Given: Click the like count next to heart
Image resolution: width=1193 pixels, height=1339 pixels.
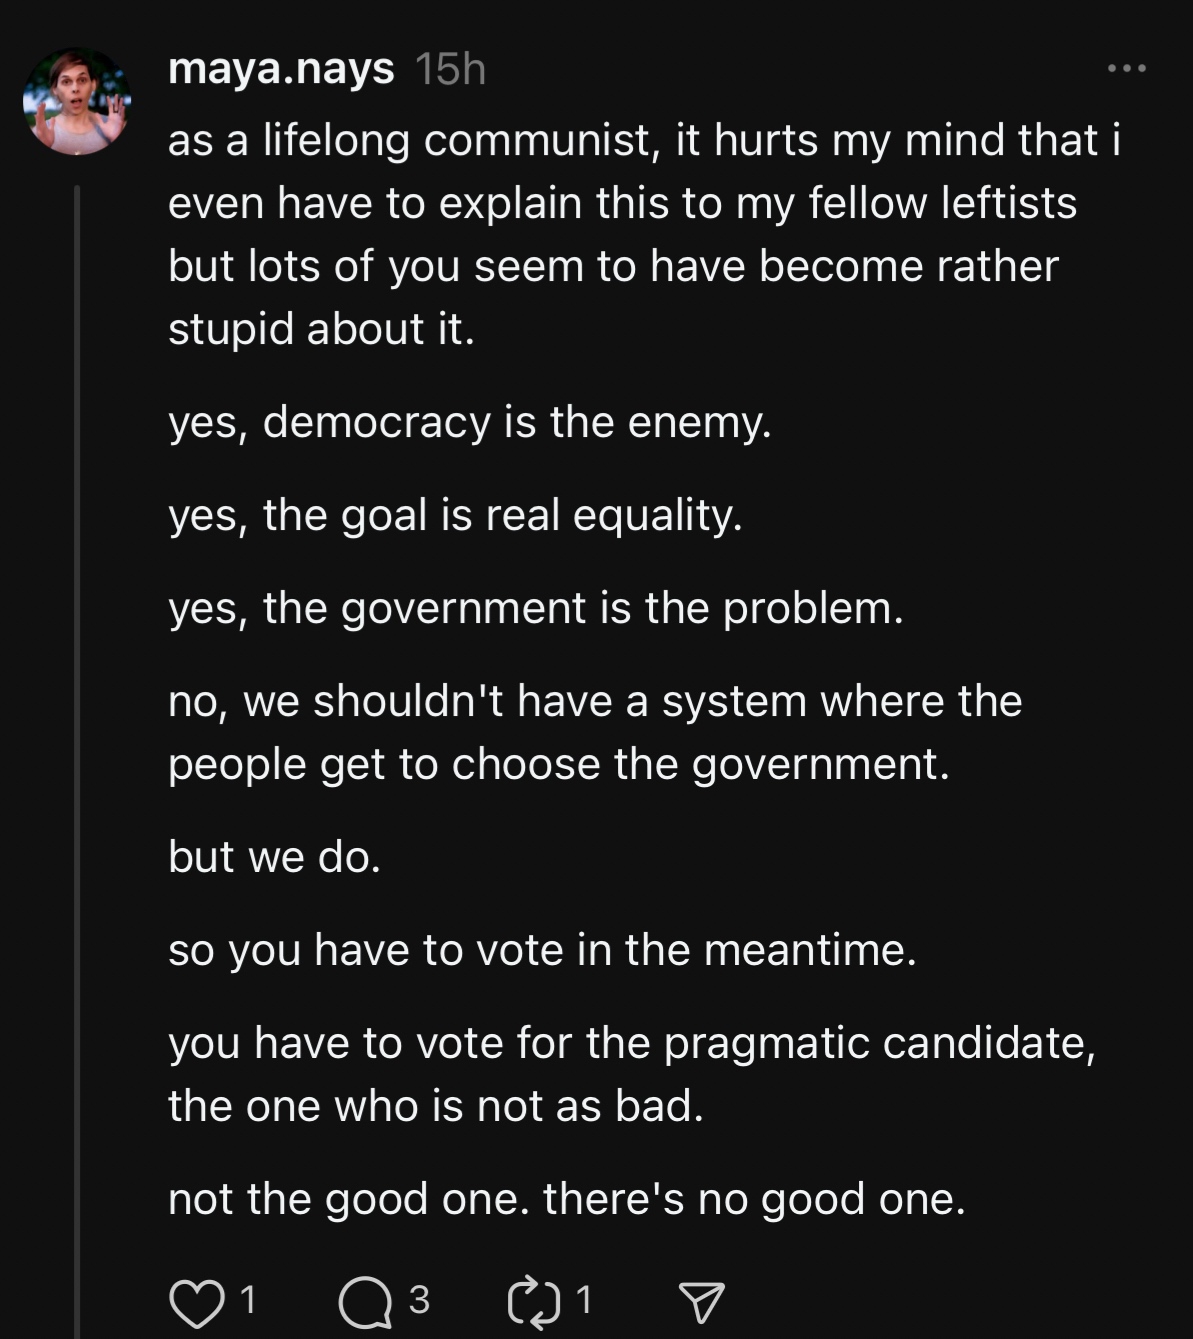Looking at the screenshot, I should click(x=248, y=1300).
